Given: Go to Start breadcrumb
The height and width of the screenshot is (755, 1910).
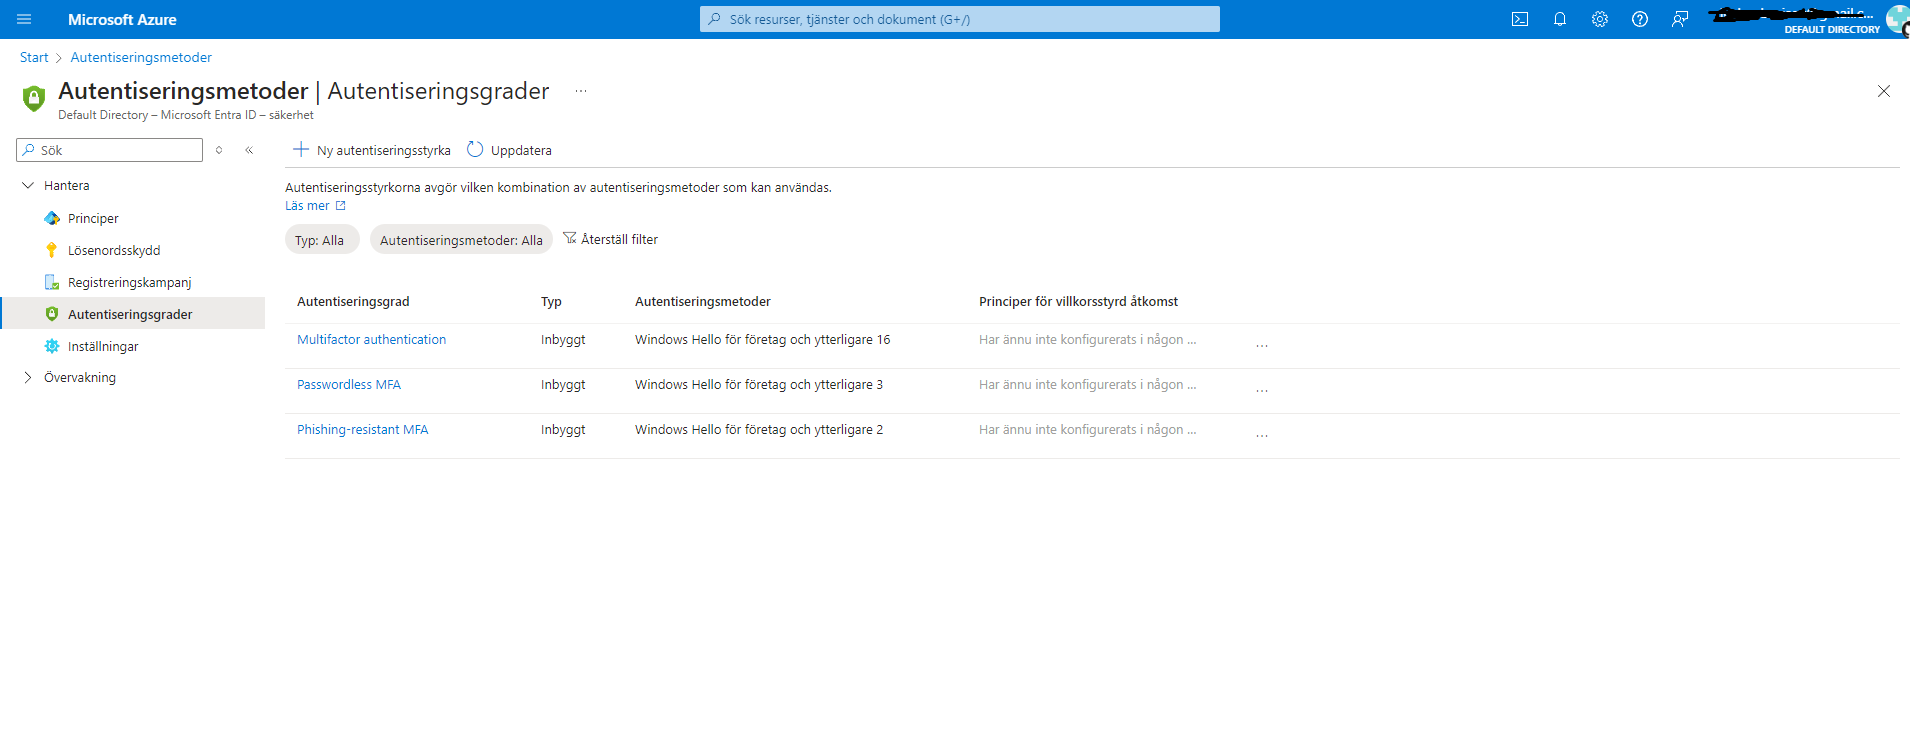Looking at the screenshot, I should [34, 57].
